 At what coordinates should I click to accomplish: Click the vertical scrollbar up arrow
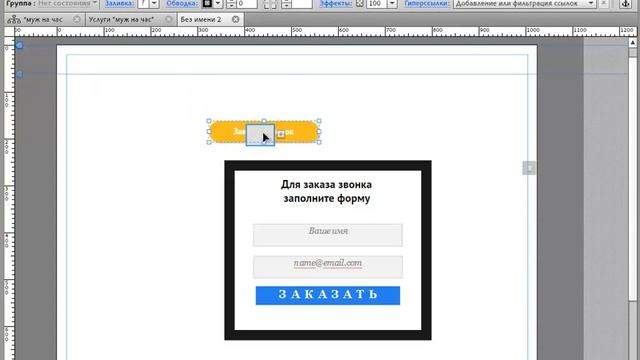633,43
